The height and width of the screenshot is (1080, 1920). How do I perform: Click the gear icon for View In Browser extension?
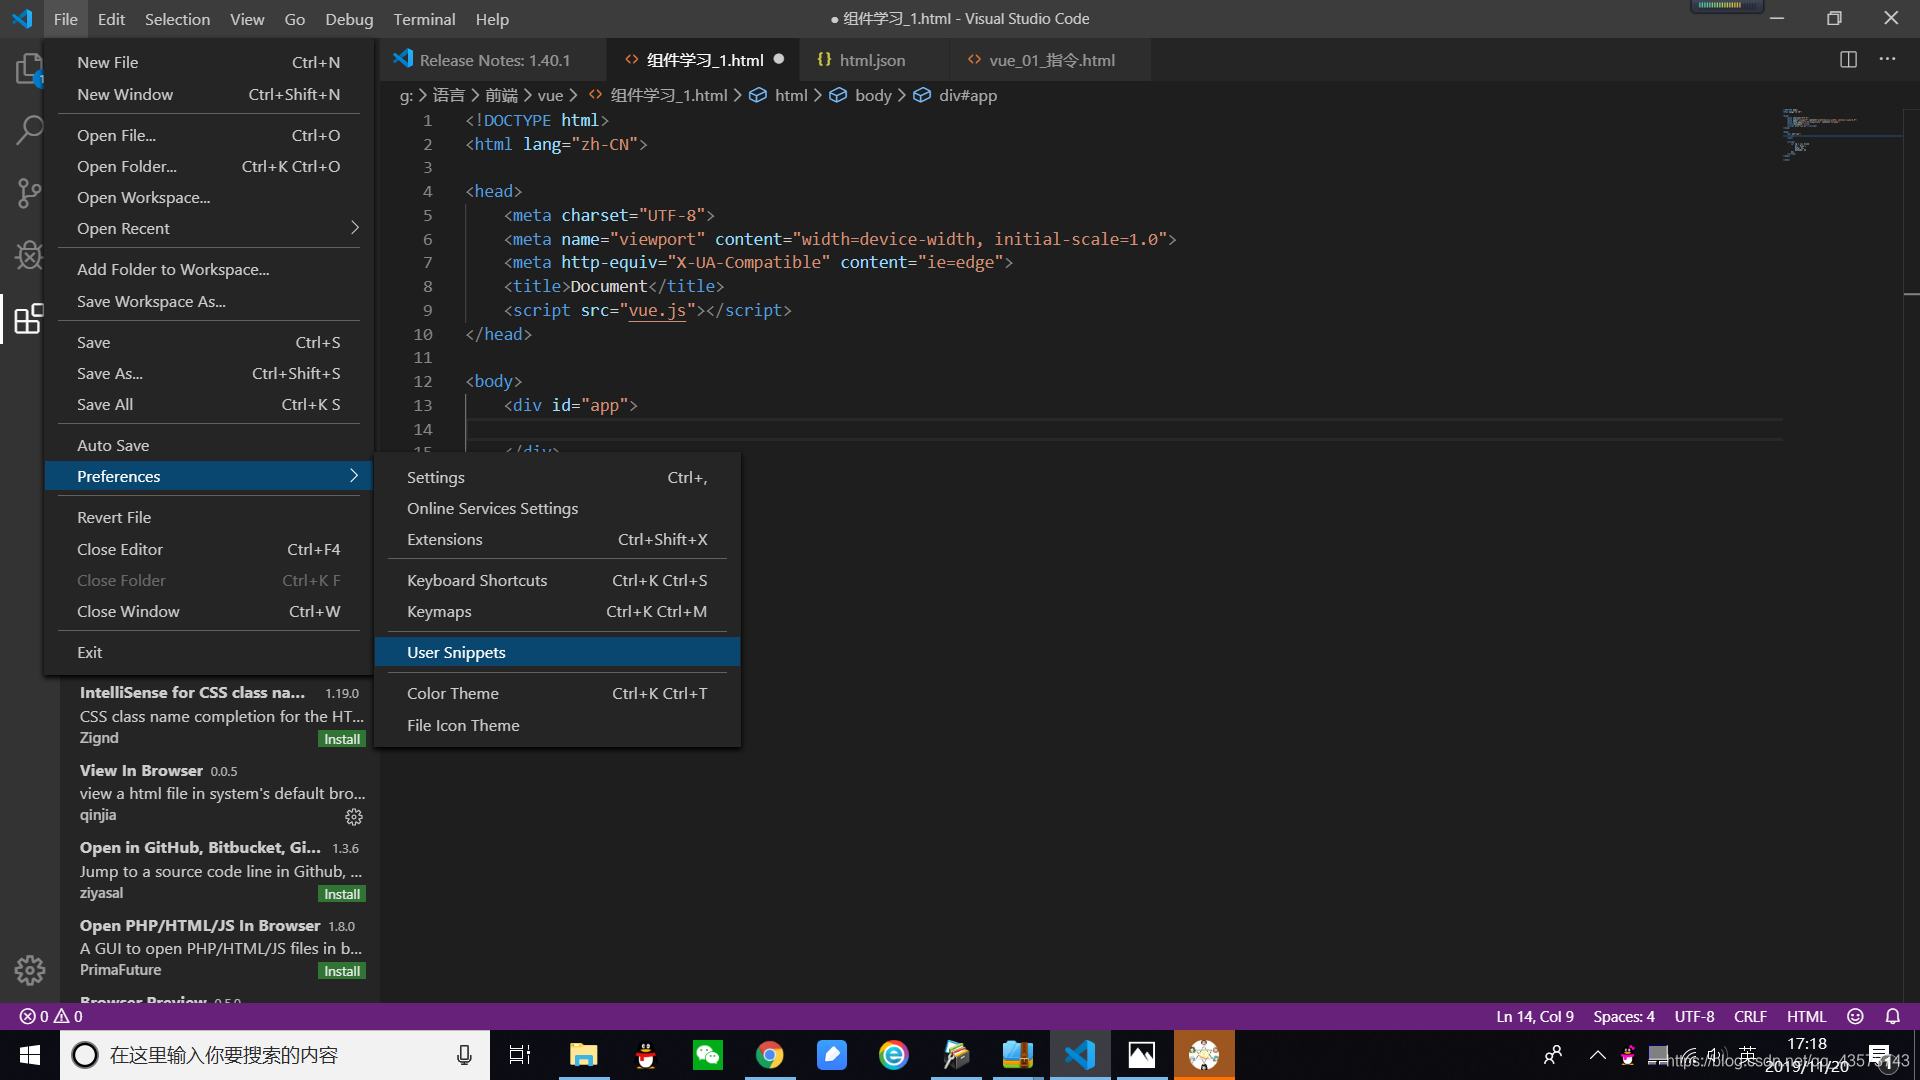(x=354, y=817)
